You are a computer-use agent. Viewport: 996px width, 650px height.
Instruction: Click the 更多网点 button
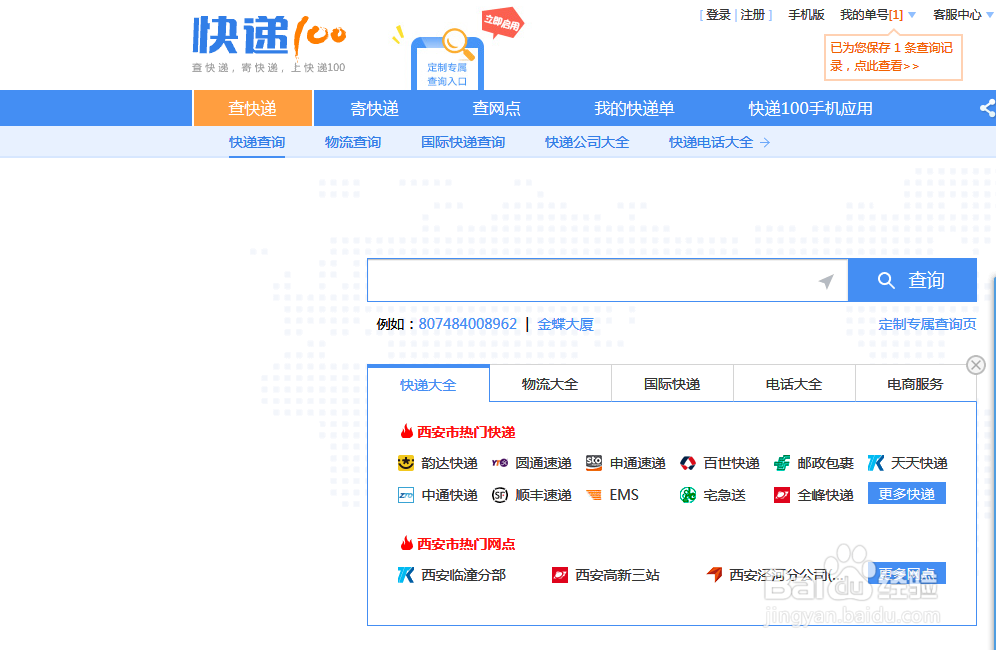click(x=906, y=573)
